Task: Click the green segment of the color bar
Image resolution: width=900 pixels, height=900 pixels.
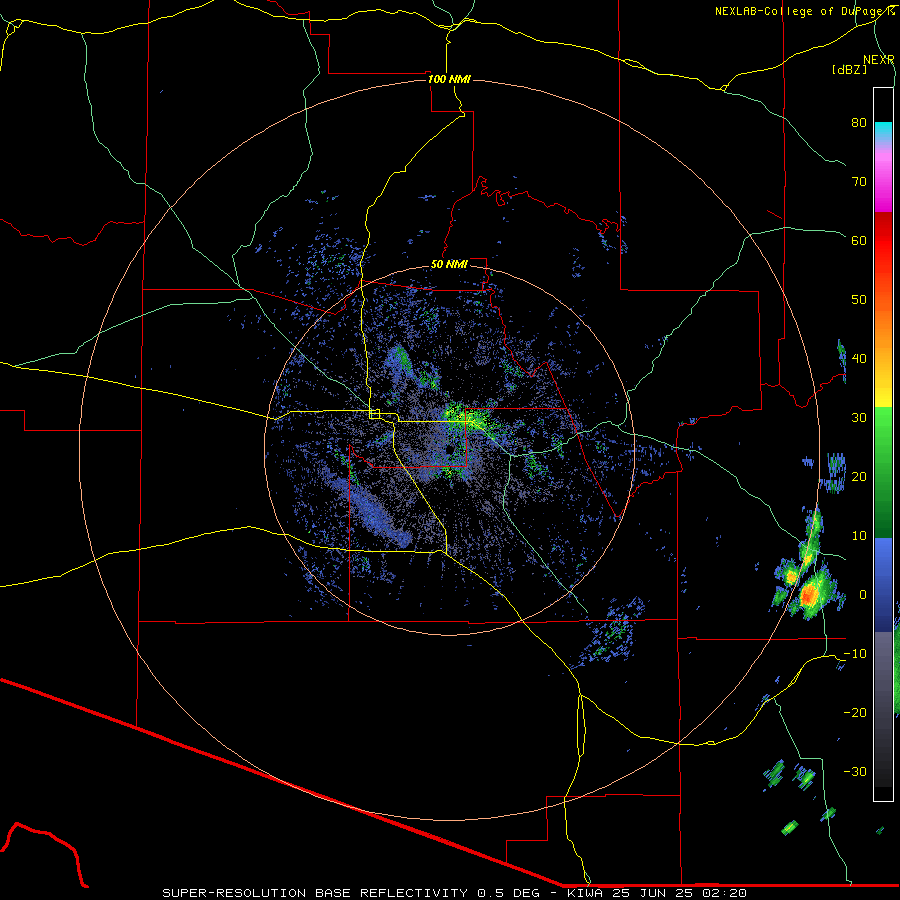Action: tap(883, 472)
